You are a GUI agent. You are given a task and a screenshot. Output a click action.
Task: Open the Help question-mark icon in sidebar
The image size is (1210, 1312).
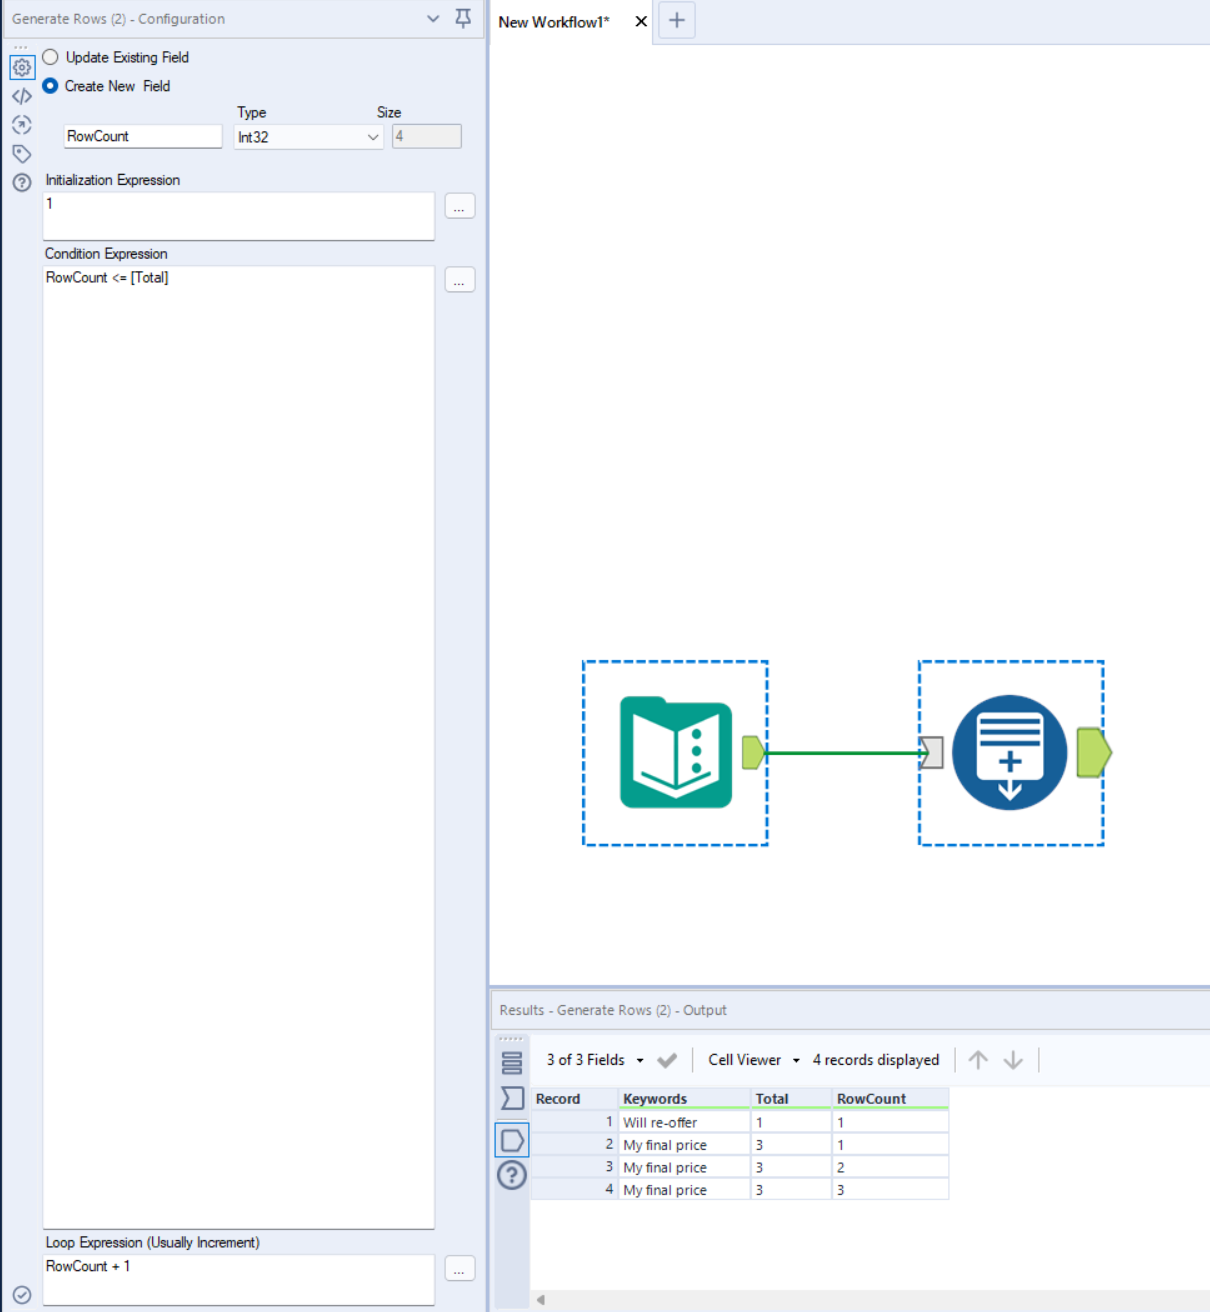point(21,182)
